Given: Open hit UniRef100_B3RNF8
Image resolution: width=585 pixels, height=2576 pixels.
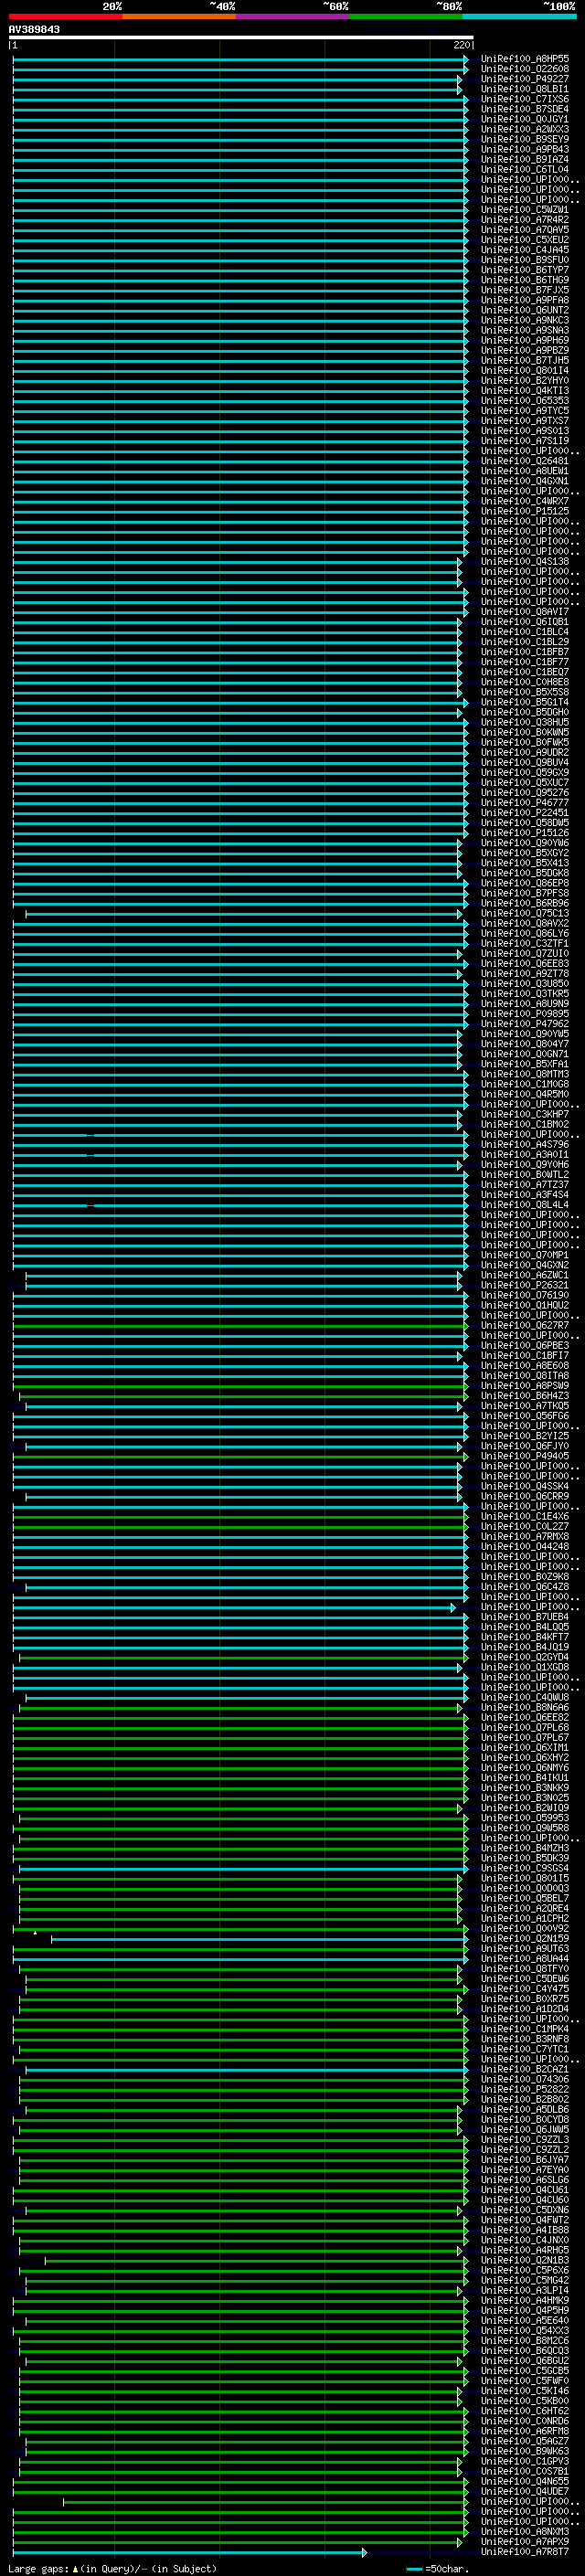Looking at the screenshot, I should click(x=524, y=2039).
